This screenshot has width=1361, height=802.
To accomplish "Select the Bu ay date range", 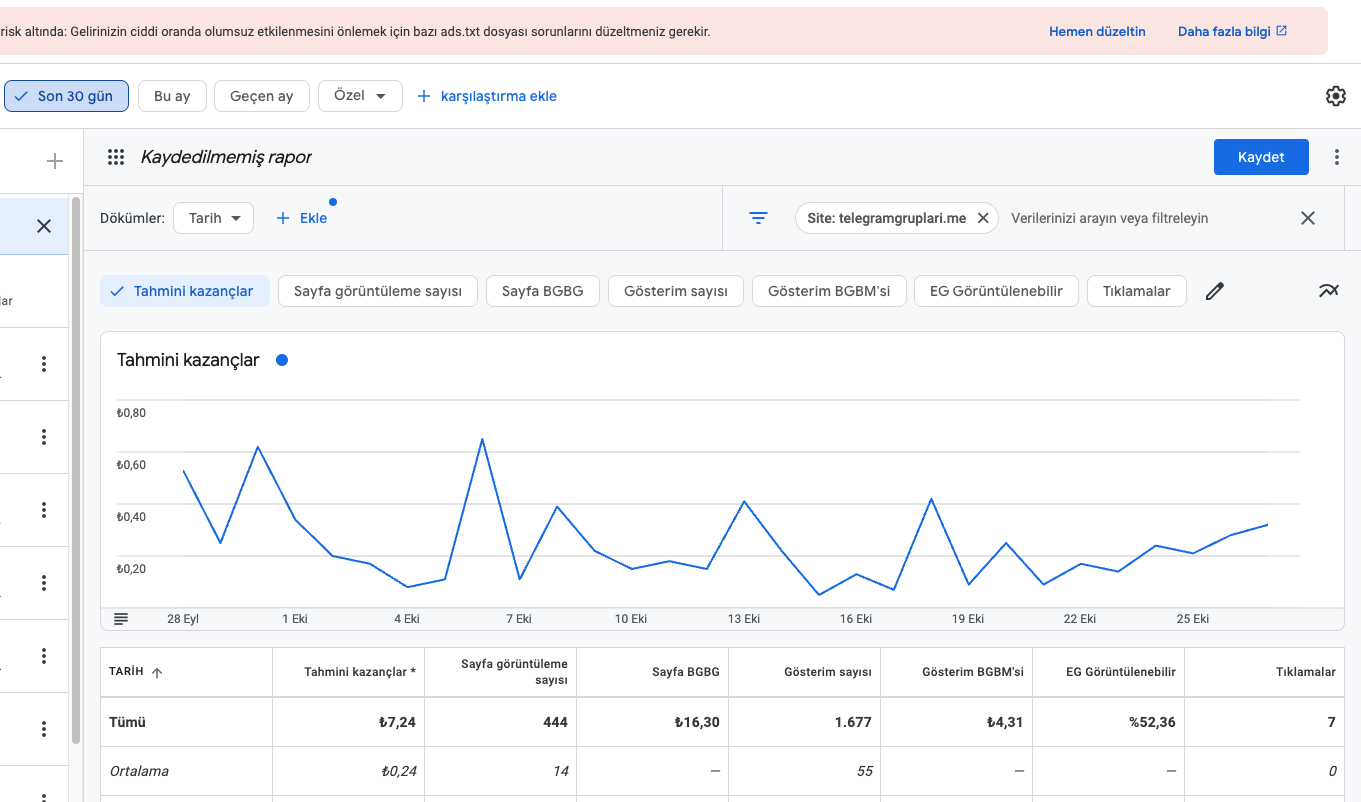I will click(x=172, y=96).
